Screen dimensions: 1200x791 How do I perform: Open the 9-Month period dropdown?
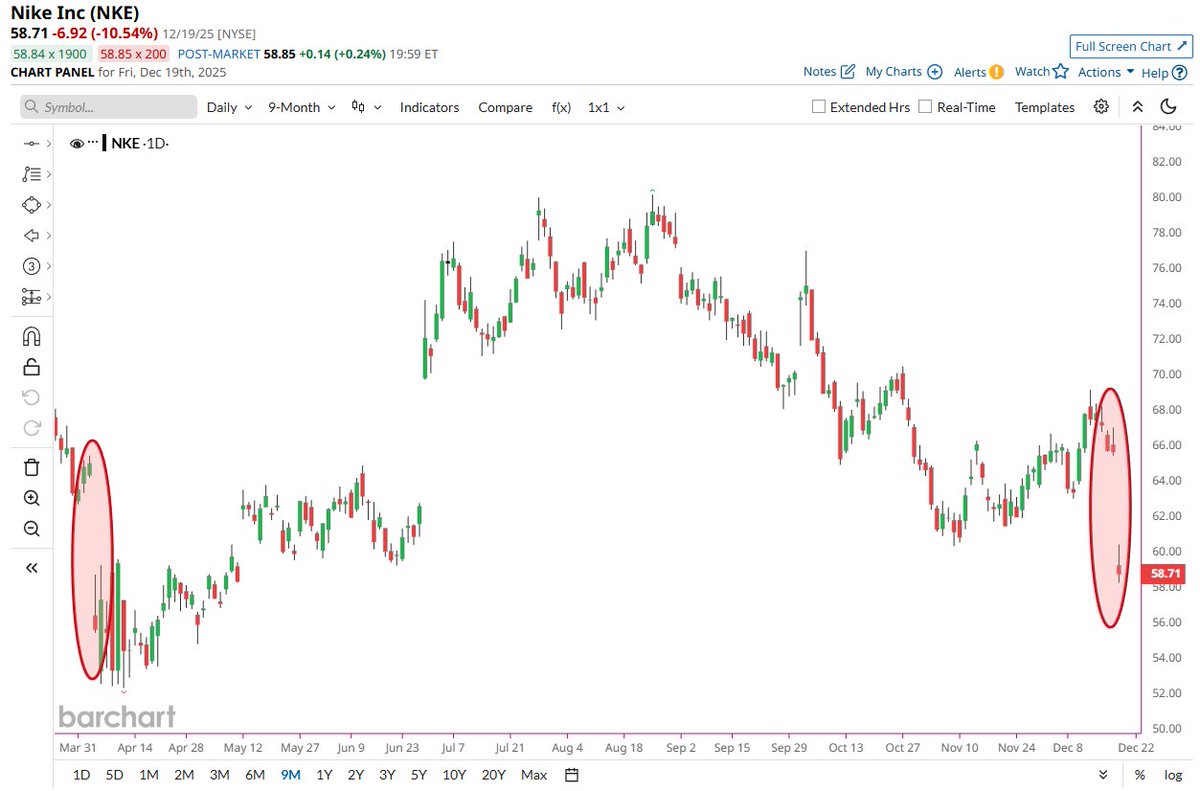[301, 107]
